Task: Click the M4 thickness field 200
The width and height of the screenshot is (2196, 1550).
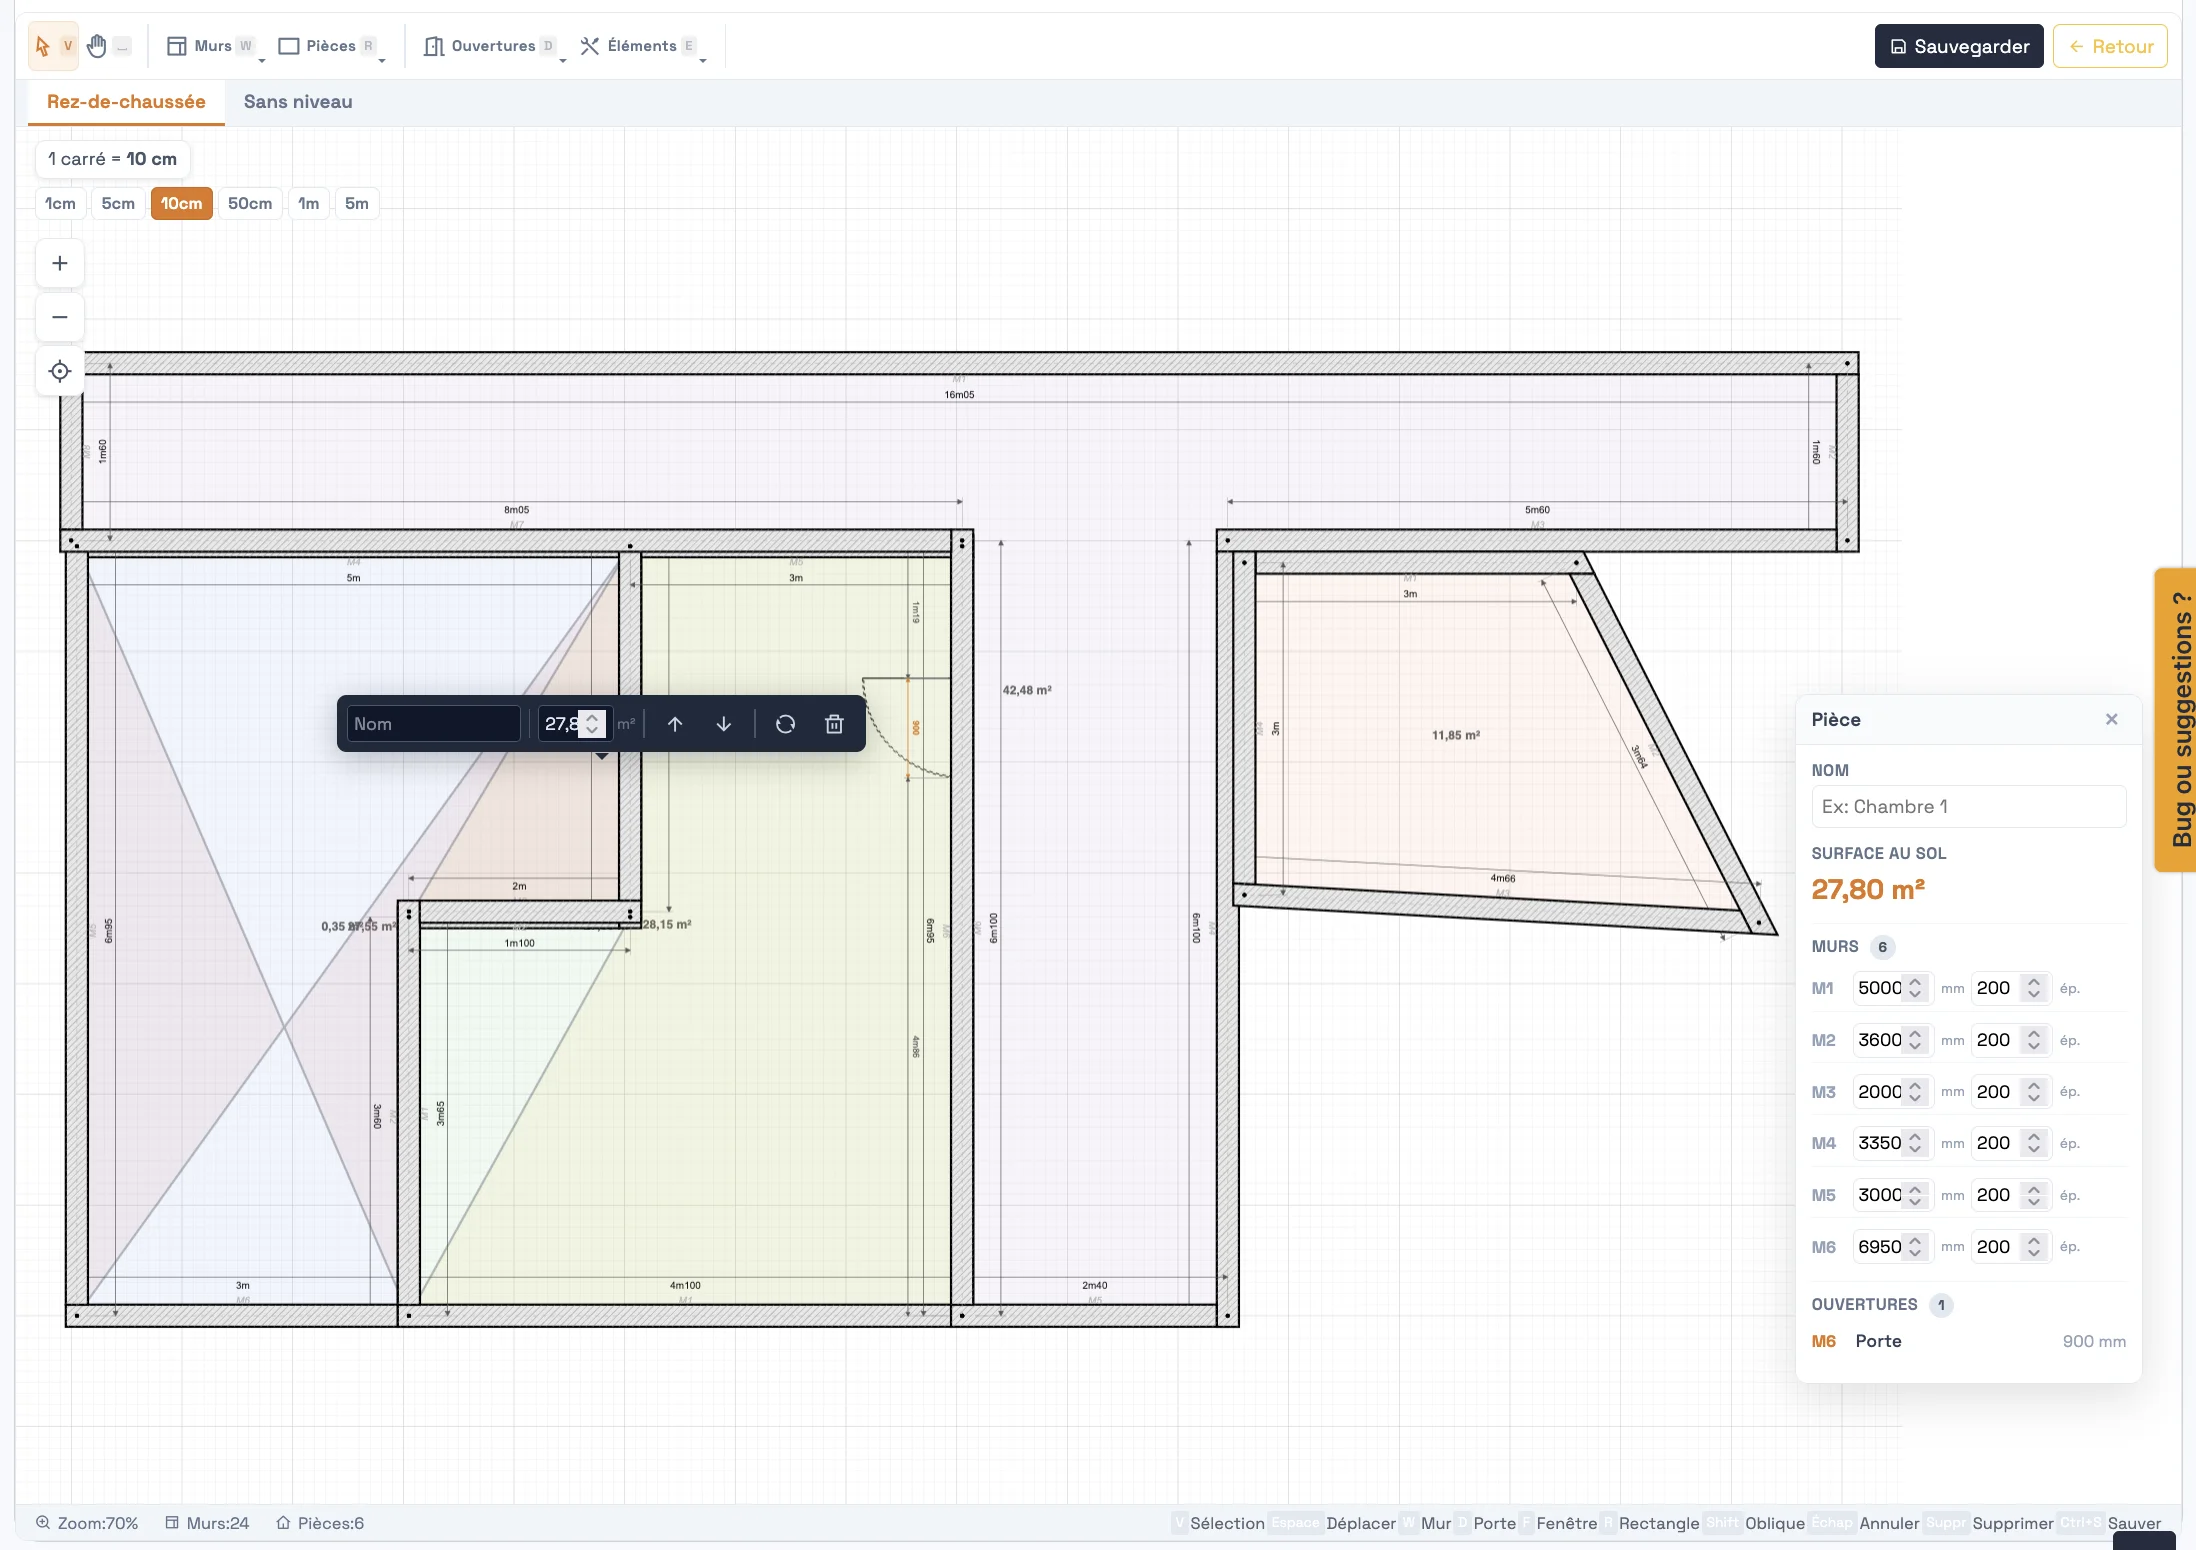Action: coord(2010,1143)
